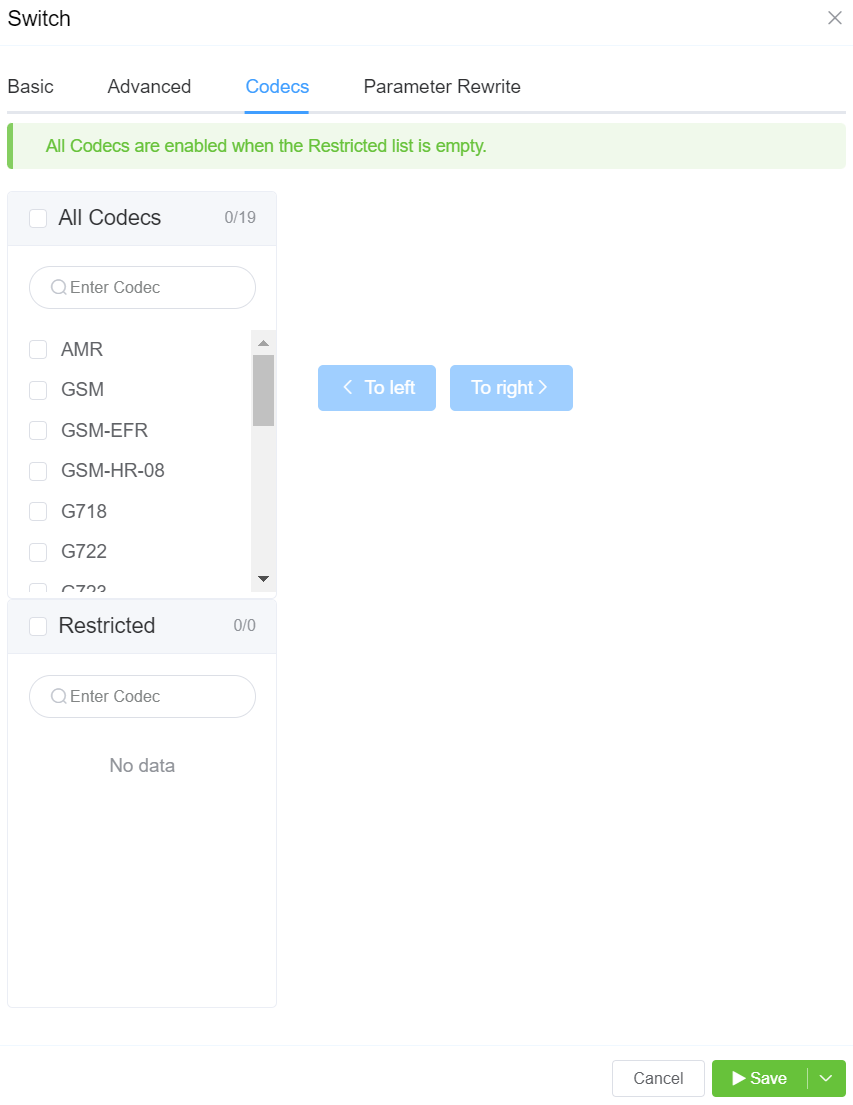Screen dimensions: 853x1105
Task: Check the GSM-EFR codec checkbox
Action: (x=38, y=431)
